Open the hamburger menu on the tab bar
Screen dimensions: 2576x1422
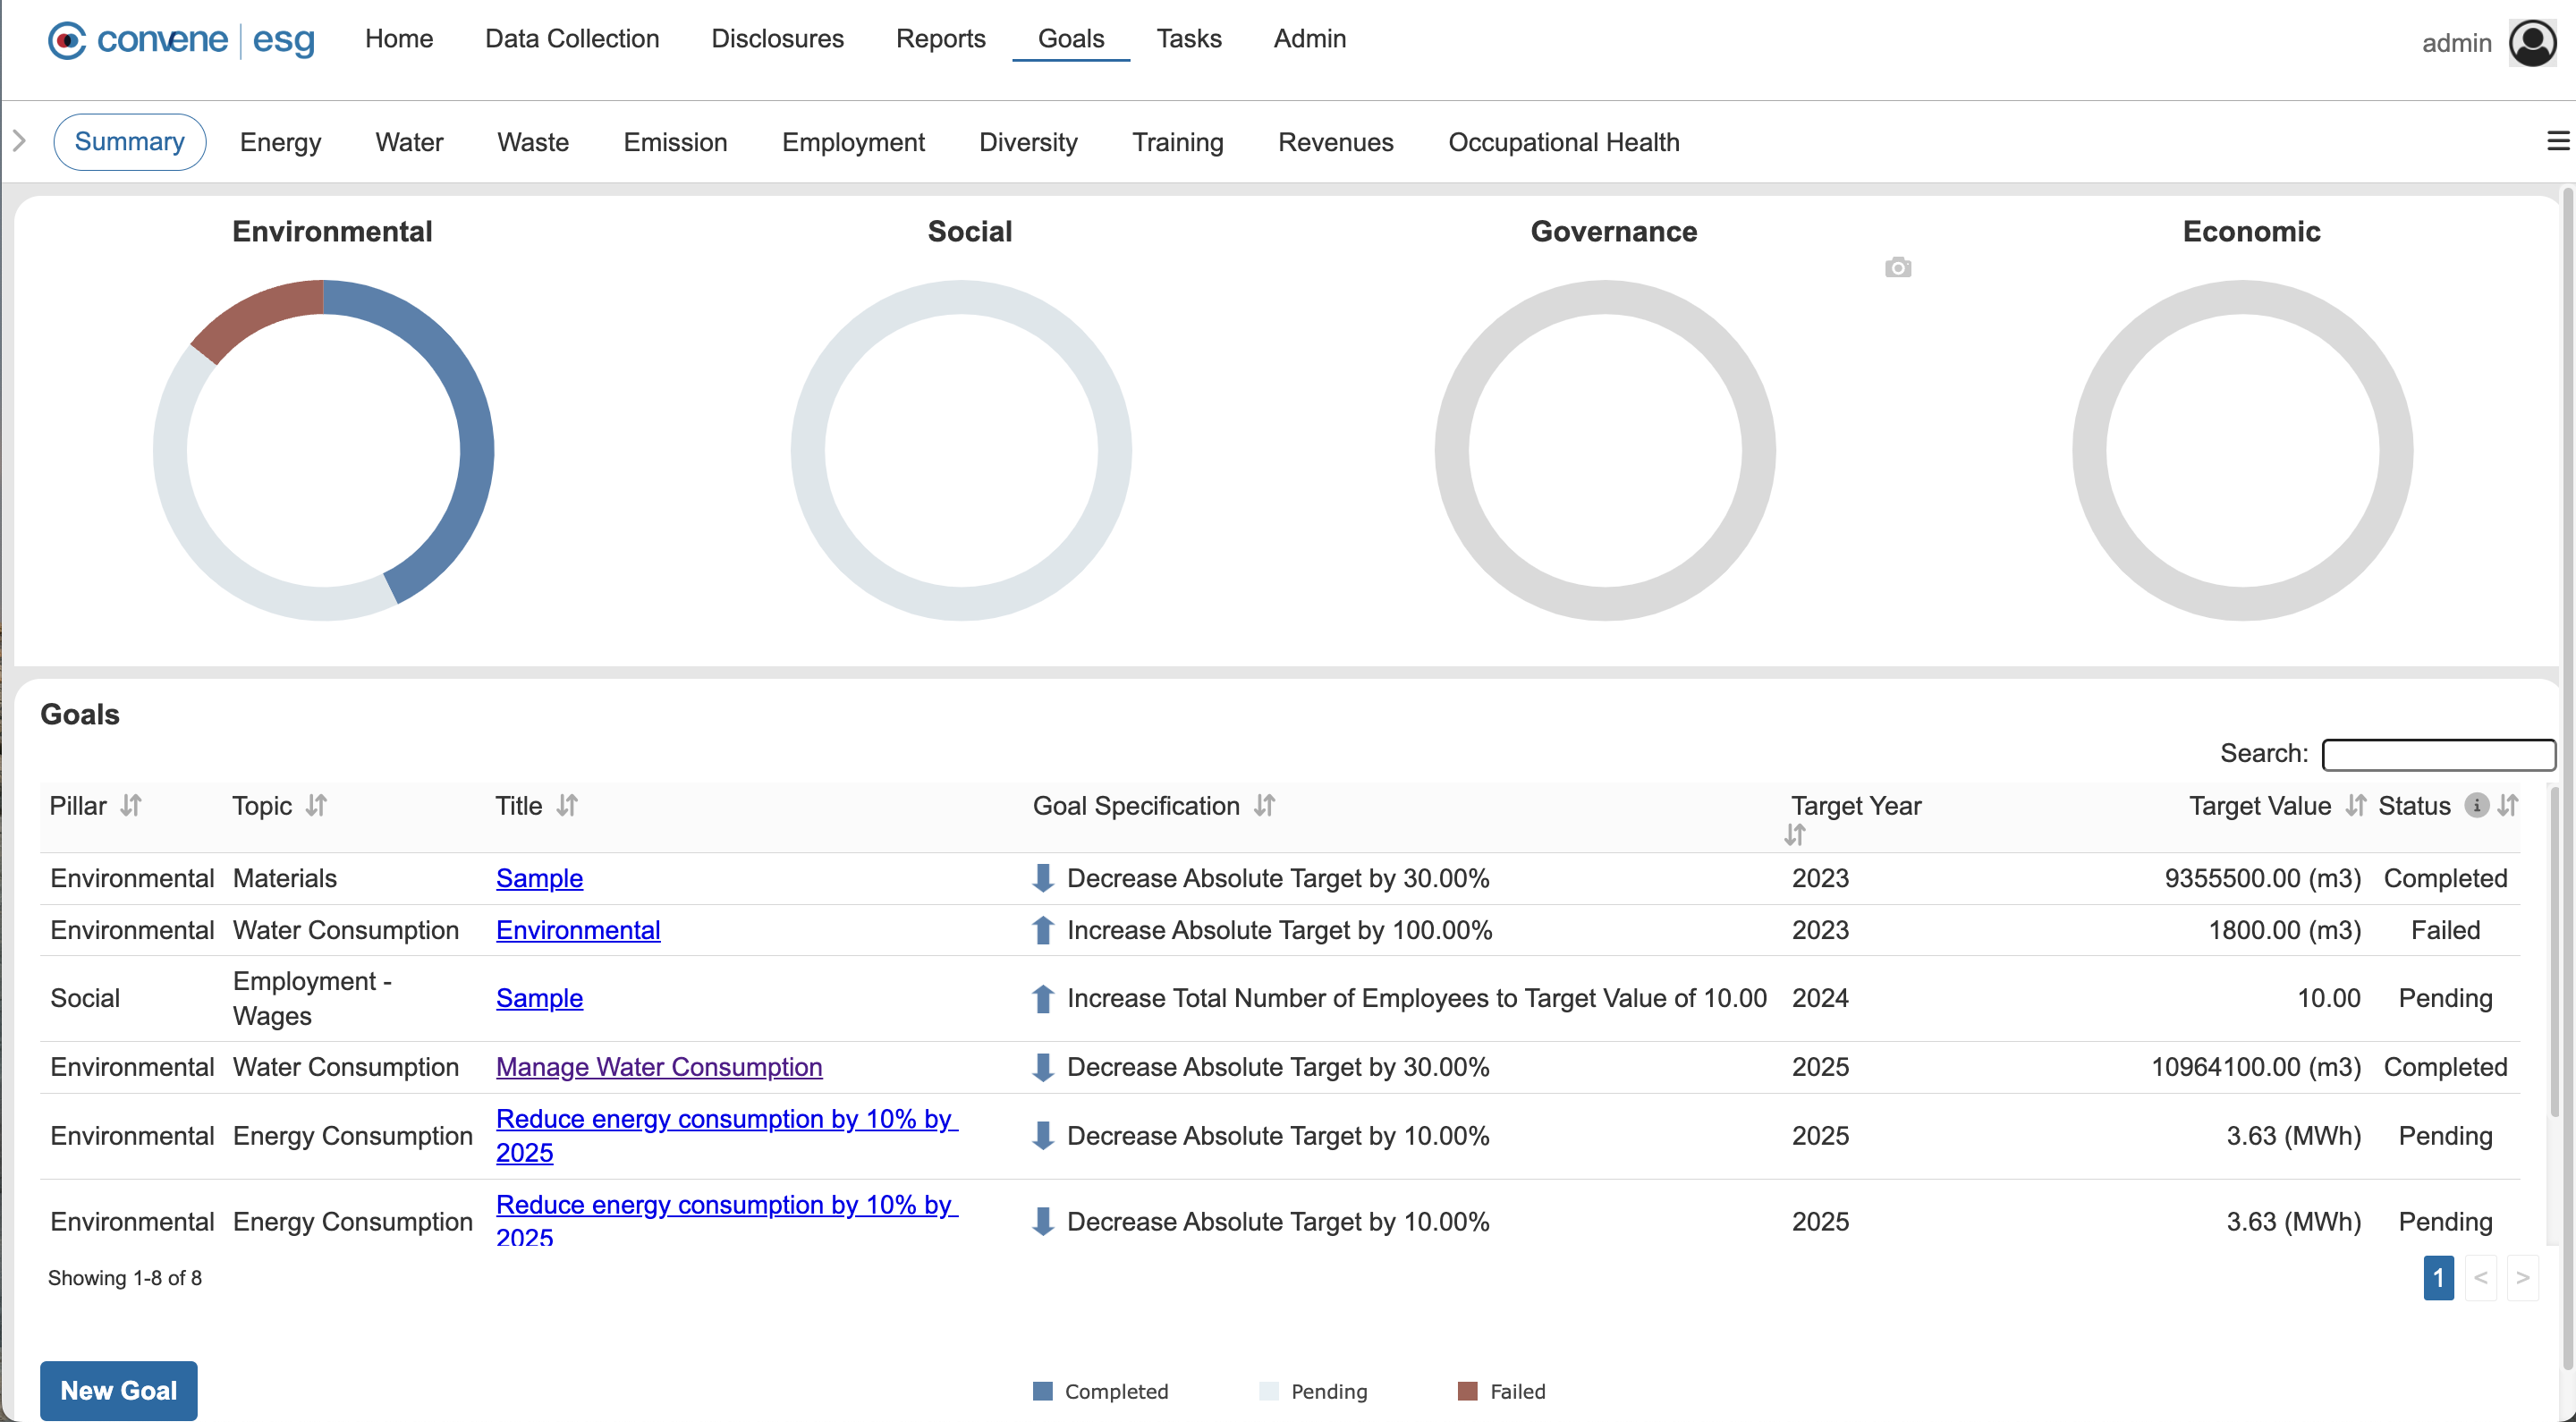click(x=2558, y=141)
